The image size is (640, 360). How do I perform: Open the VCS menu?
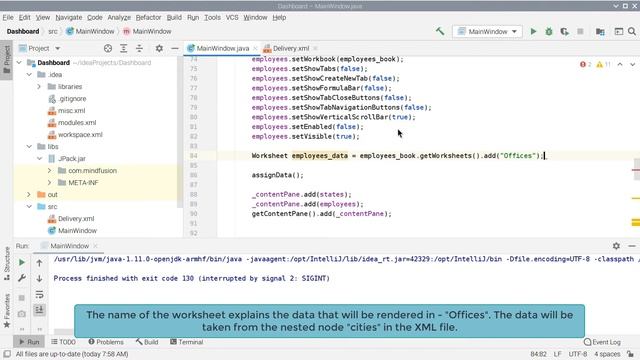coord(232,18)
